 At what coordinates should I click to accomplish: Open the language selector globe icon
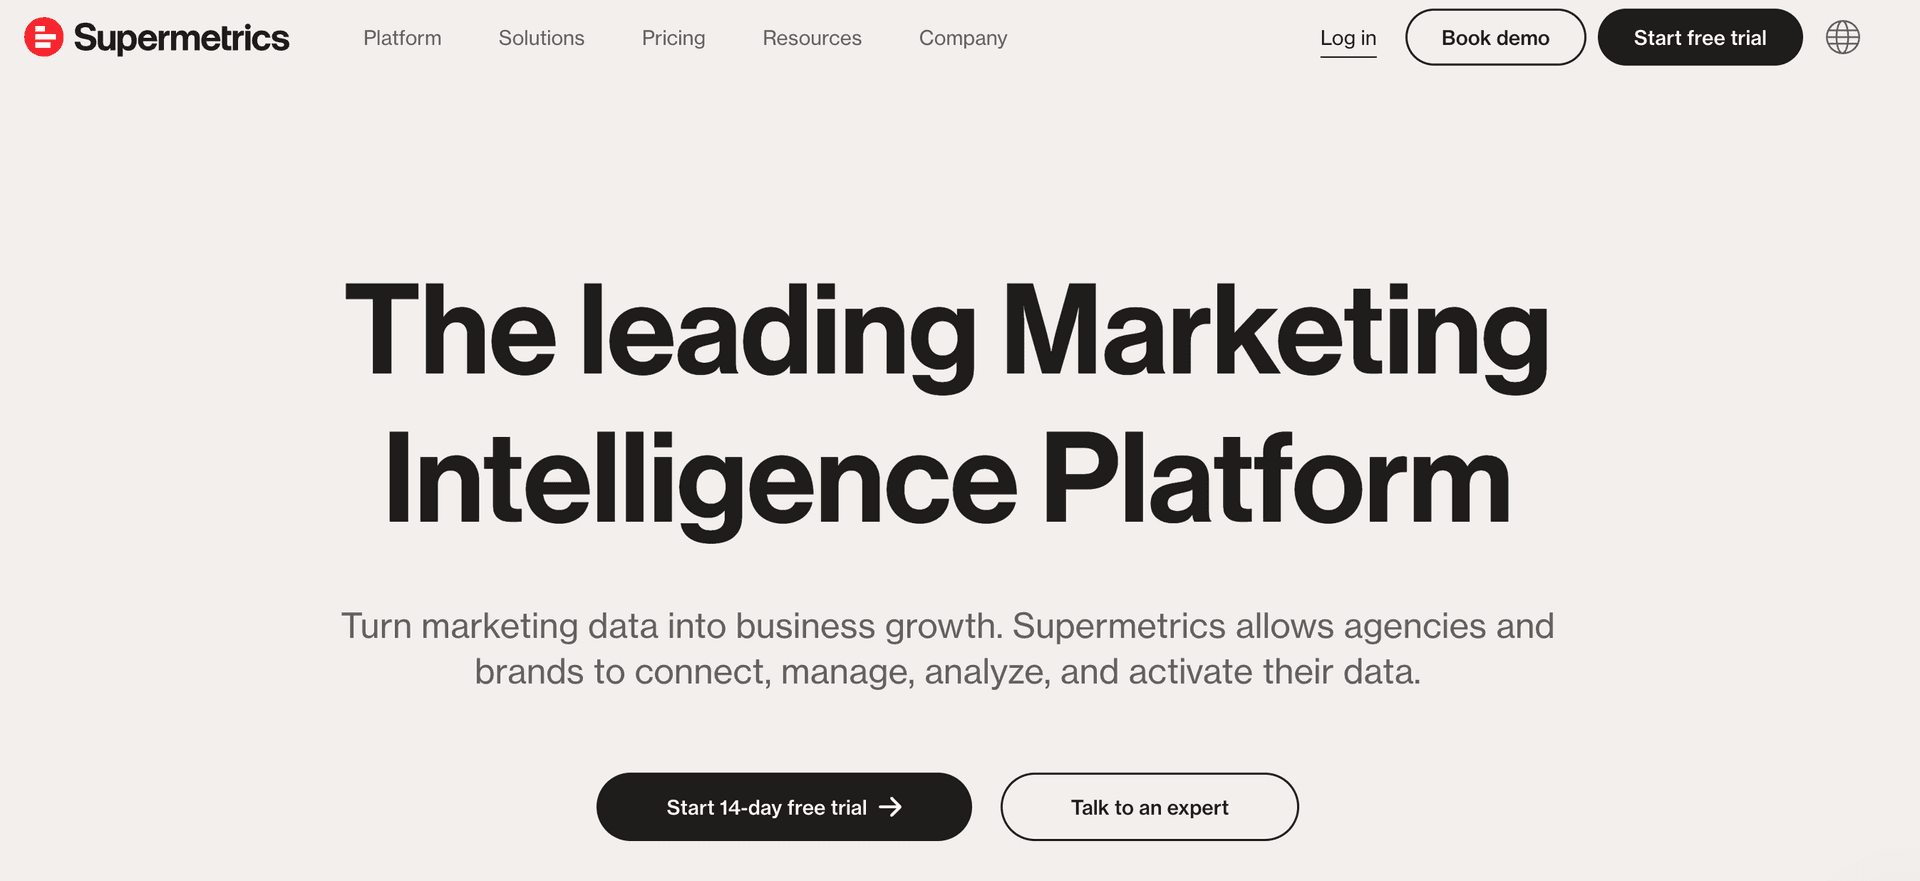coord(1842,38)
